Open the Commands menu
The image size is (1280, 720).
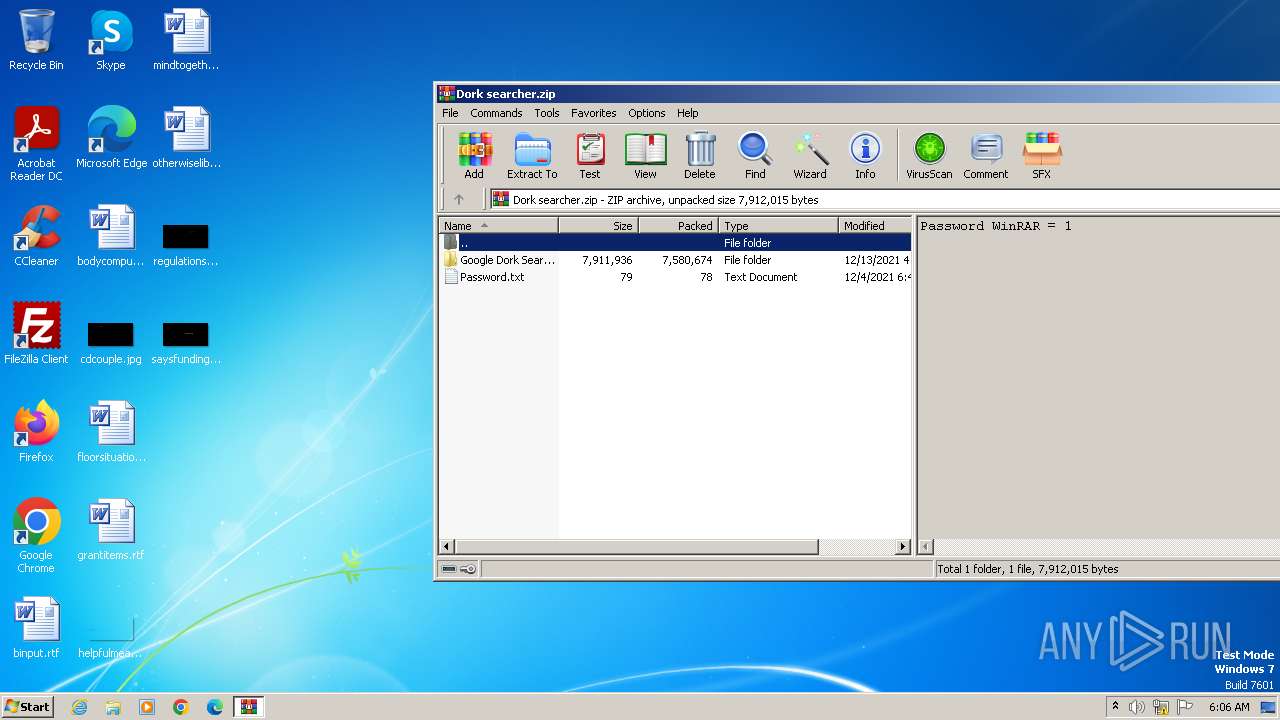click(496, 113)
